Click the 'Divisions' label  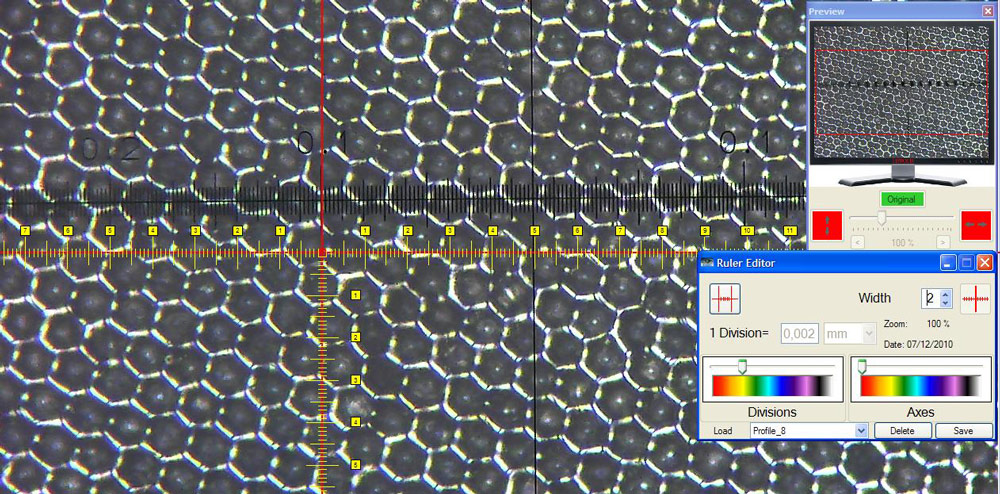772,412
